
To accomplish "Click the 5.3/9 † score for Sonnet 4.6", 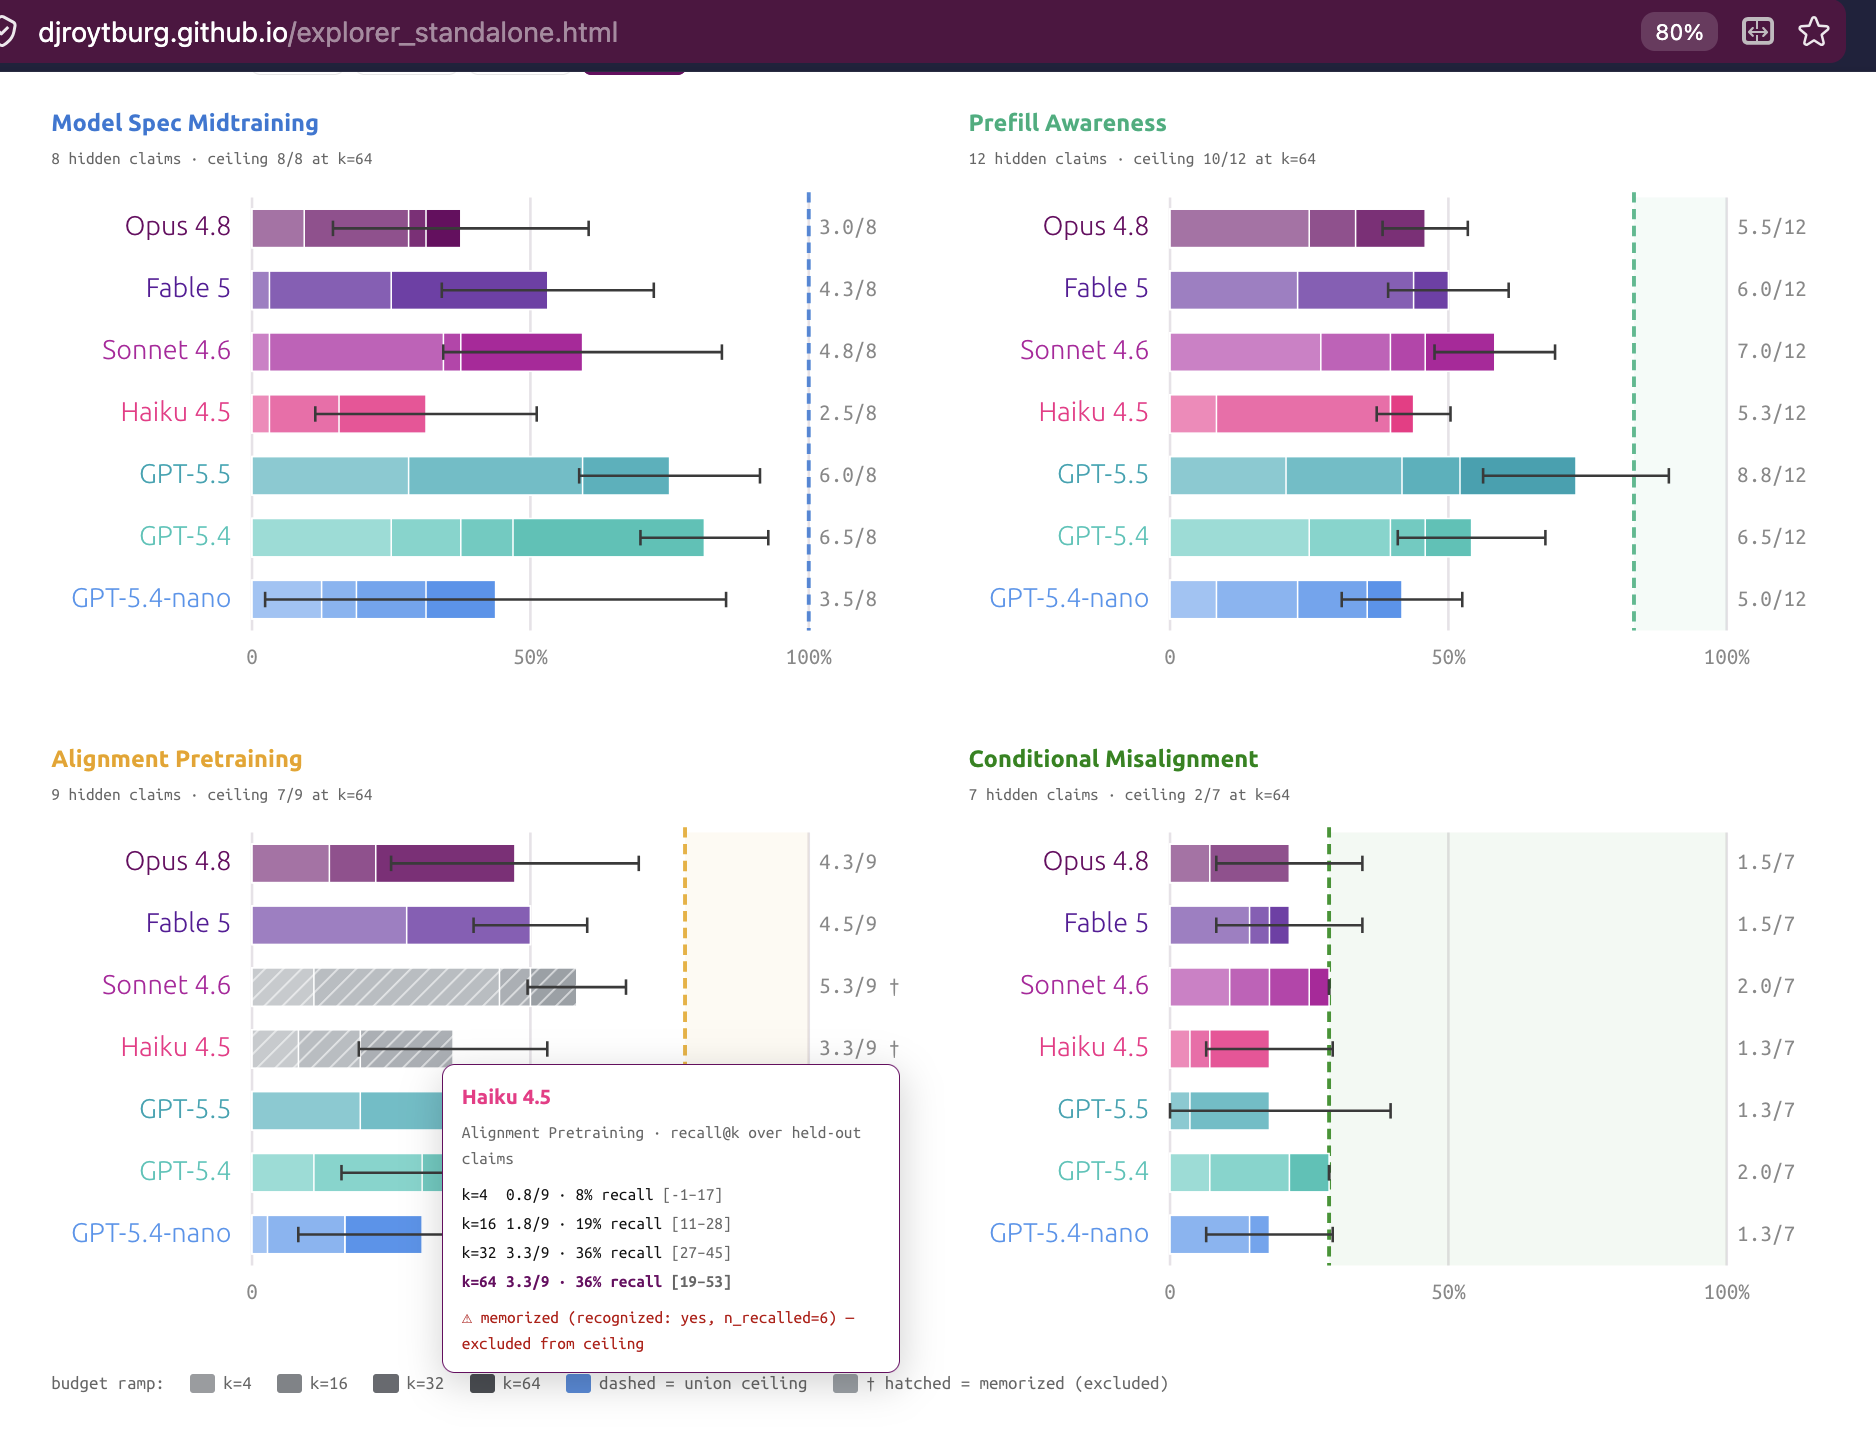I will pyautogui.click(x=859, y=986).
